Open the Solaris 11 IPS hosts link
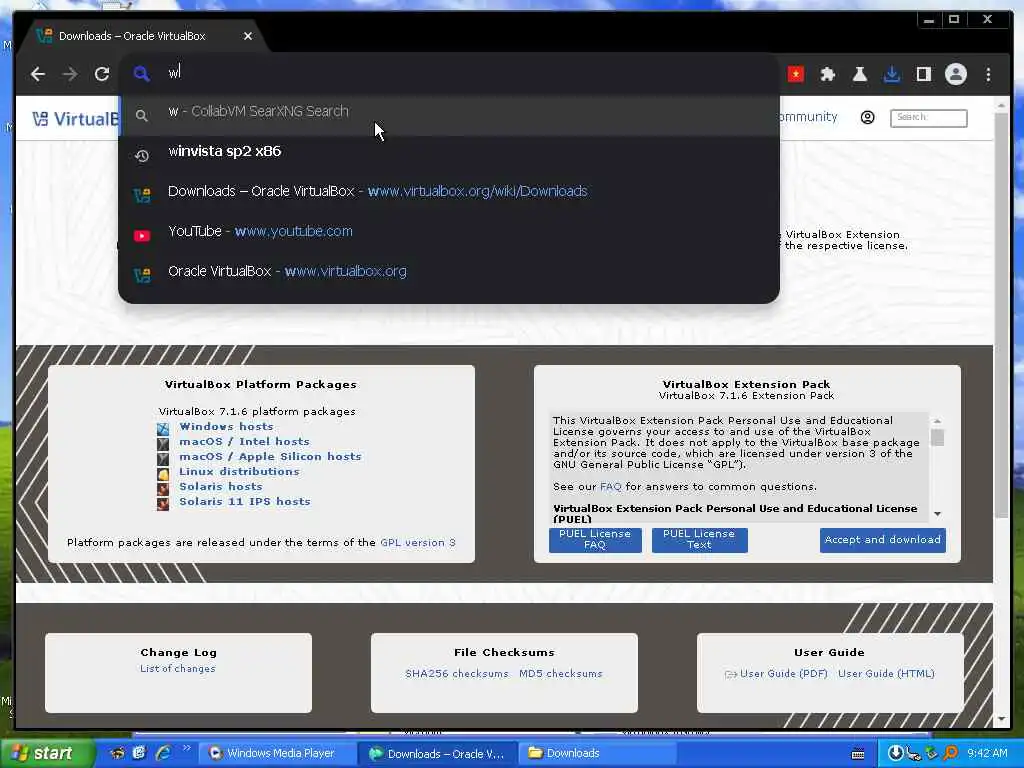This screenshot has height=768, width=1024. 245,502
